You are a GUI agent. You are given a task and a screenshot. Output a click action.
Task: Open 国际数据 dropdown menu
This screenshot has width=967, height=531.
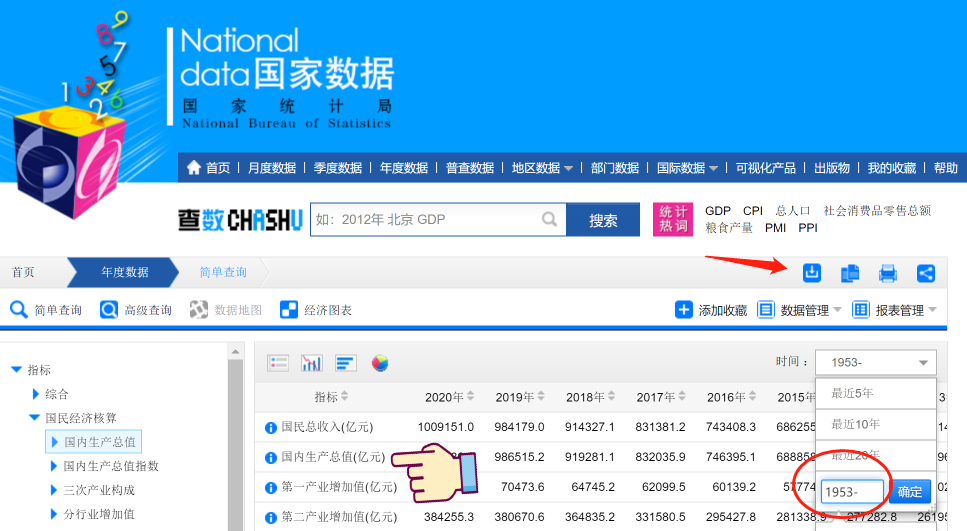[687, 168]
